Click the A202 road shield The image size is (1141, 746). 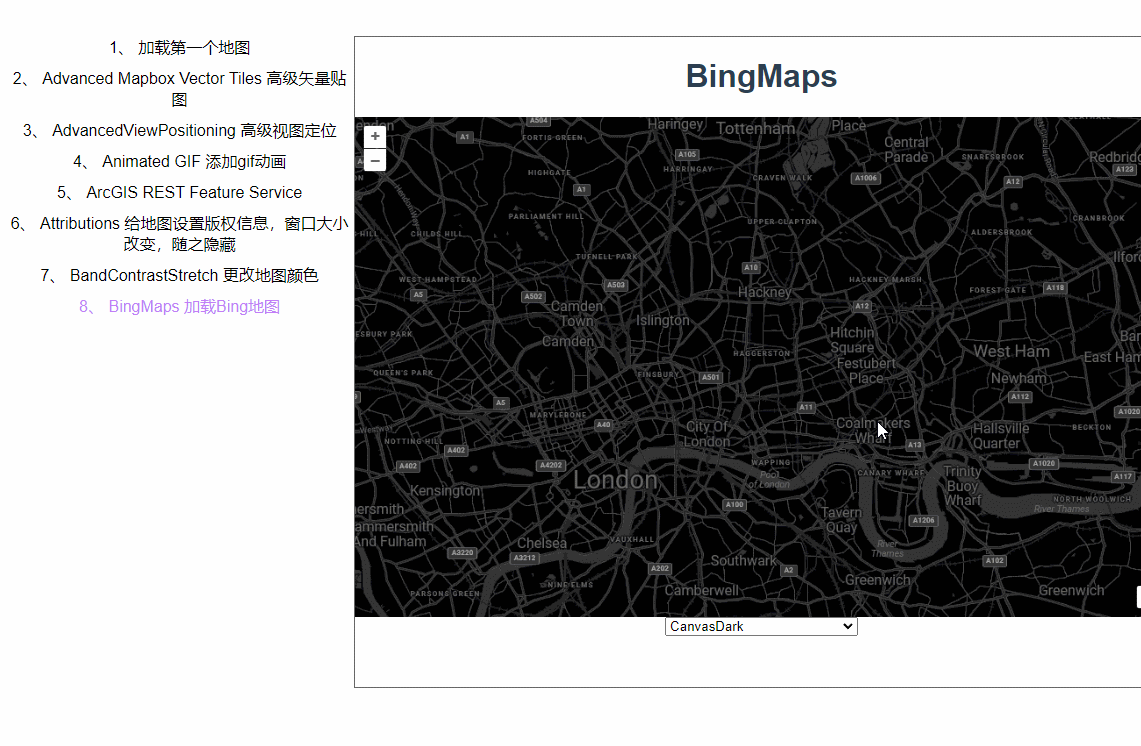click(x=660, y=568)
